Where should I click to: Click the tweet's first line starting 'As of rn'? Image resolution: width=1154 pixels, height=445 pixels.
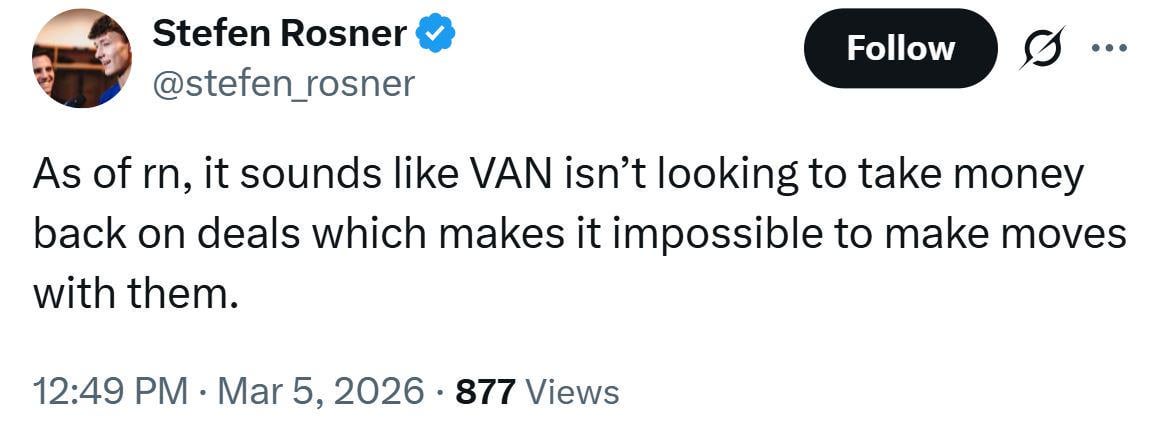[x=558, y=176]
